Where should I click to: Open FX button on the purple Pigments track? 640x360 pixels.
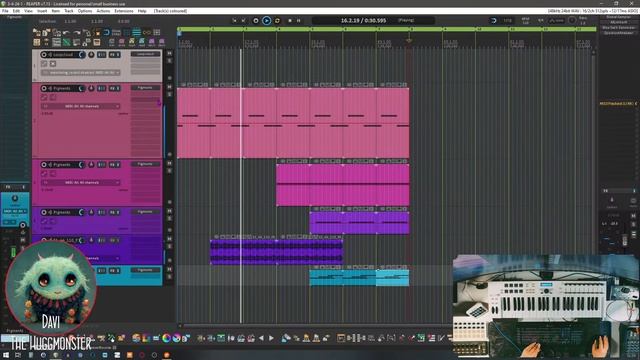[x=114, y=212]
